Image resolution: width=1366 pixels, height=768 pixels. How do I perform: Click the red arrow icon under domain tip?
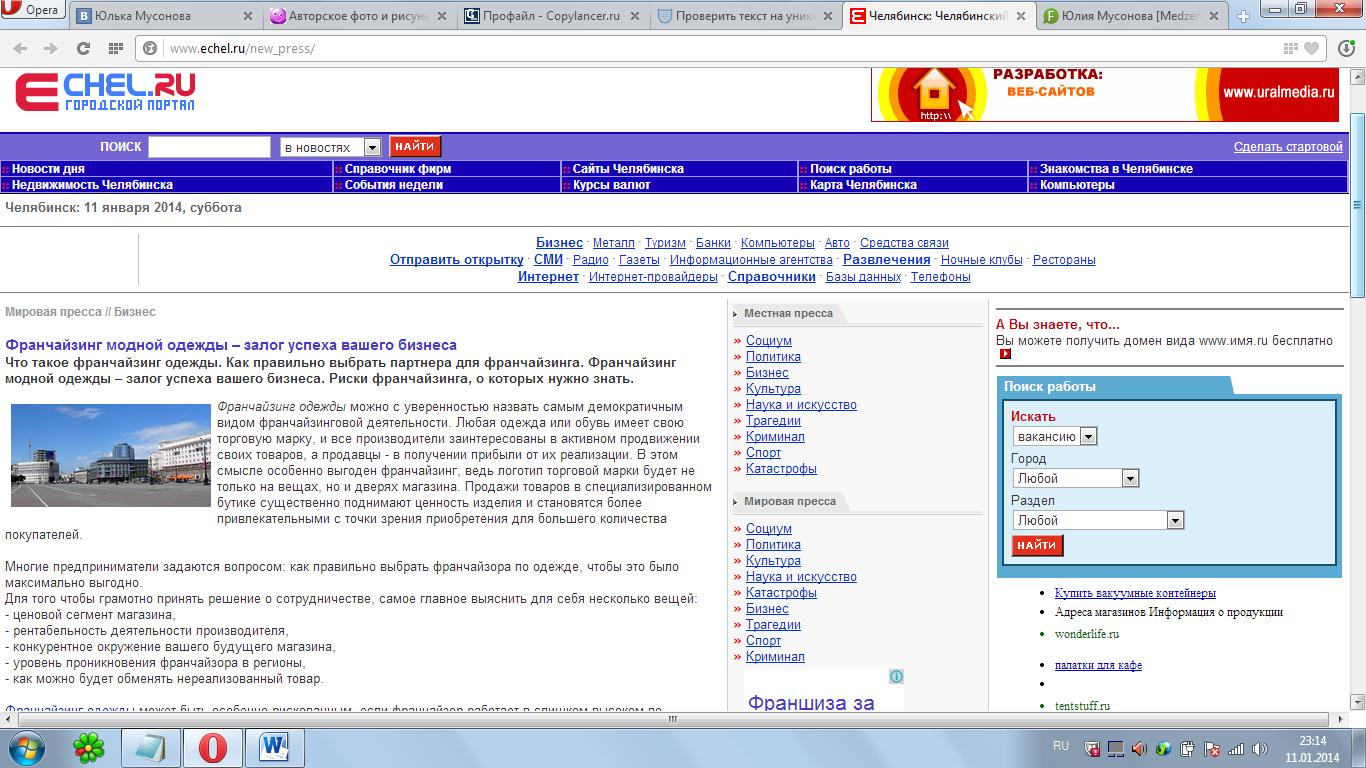coord(1006,354)
